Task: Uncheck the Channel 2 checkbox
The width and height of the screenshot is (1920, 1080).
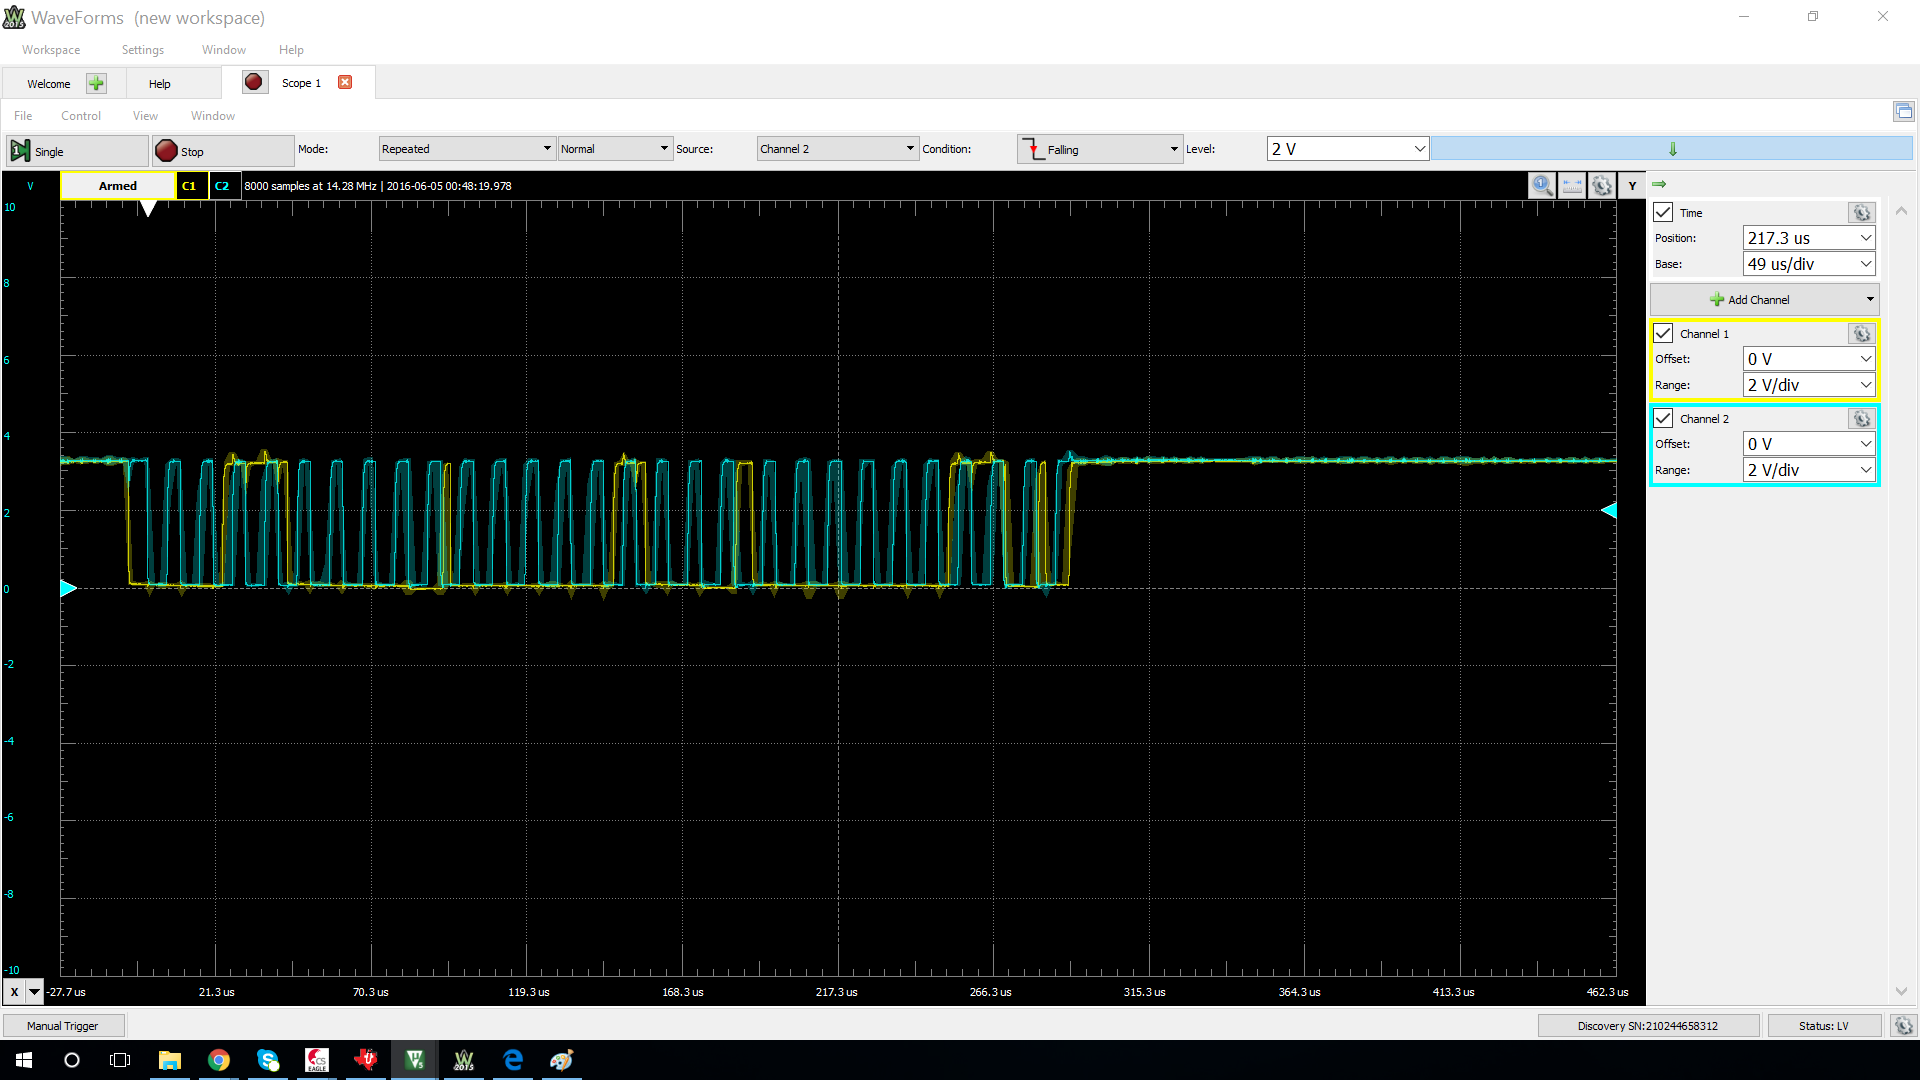Action: (x=1663, y=419)
